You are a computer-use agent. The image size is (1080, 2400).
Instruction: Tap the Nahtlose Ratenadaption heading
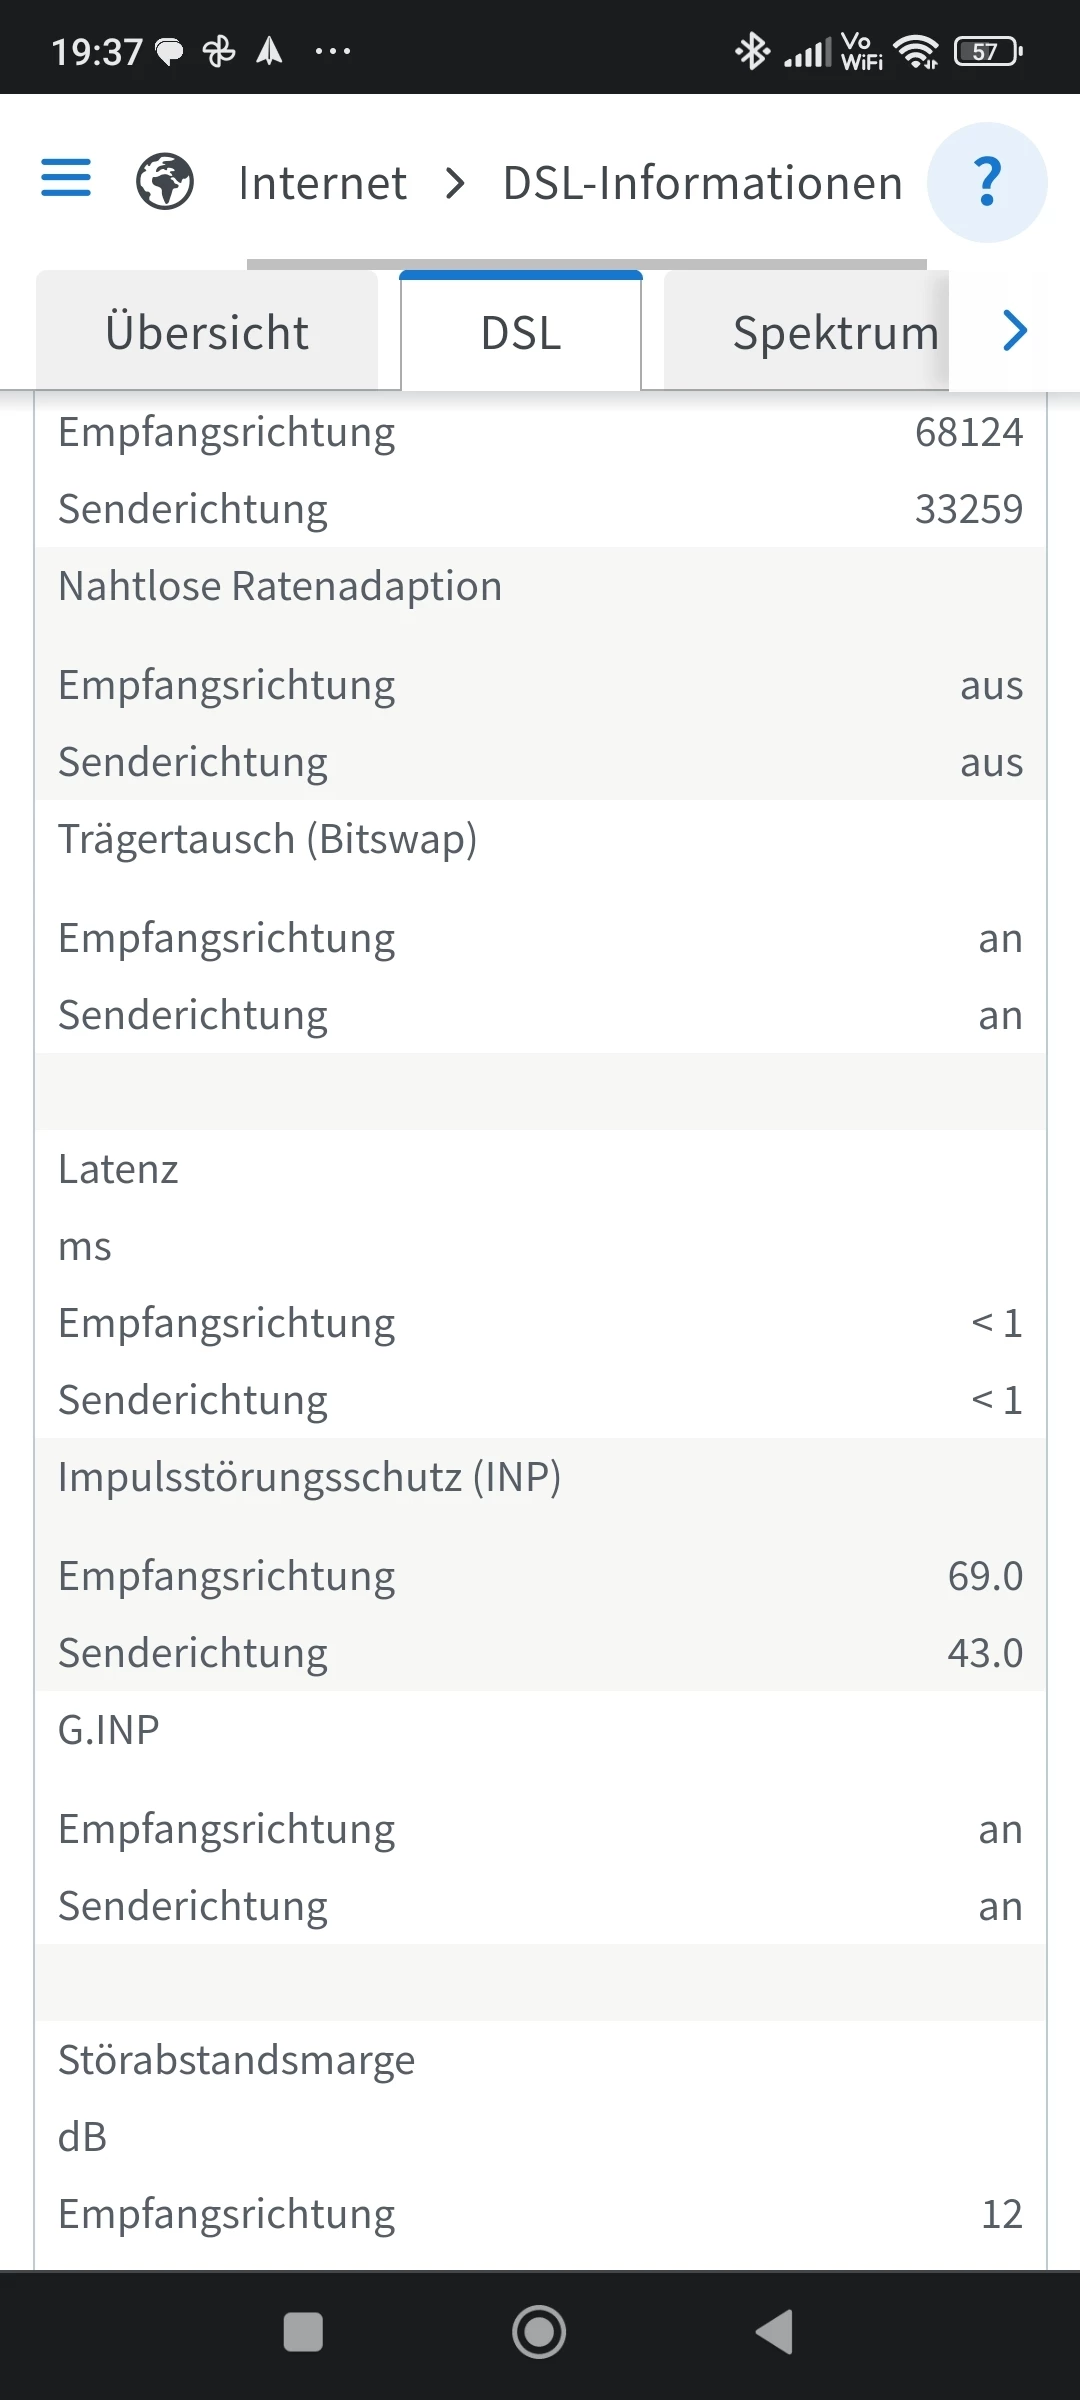point(280,586)
